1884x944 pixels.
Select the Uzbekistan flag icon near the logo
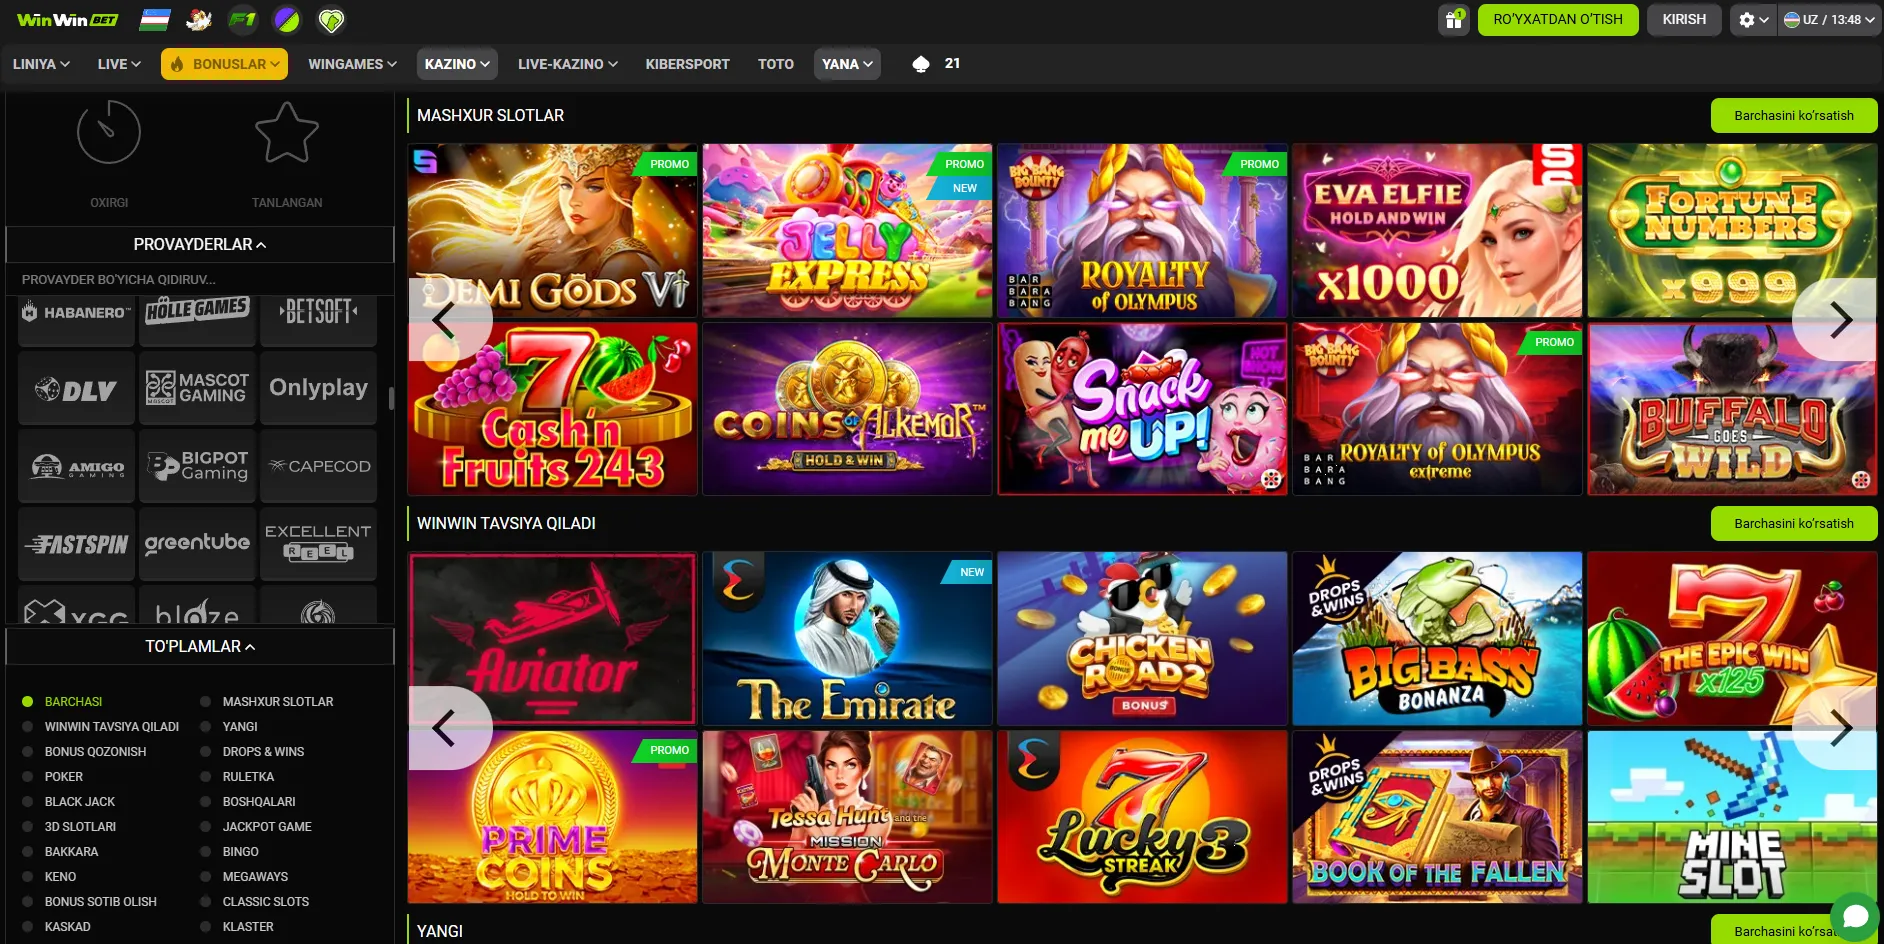(x=155, y=19)
